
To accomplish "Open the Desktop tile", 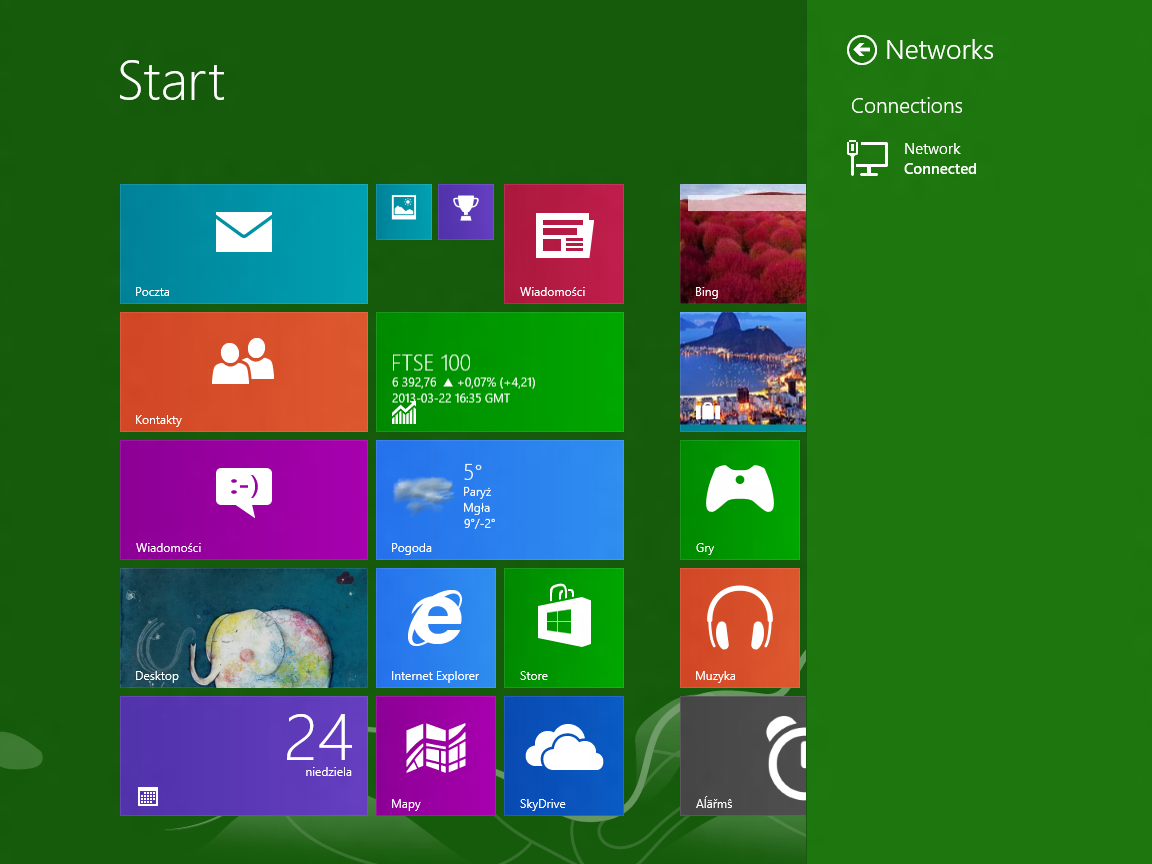I will [244, 627].
